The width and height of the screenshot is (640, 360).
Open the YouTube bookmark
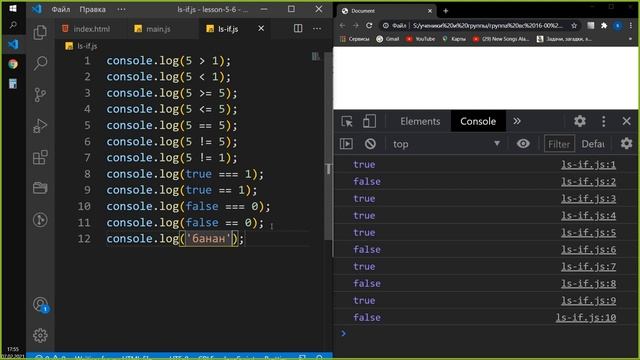tap(420, 39)
